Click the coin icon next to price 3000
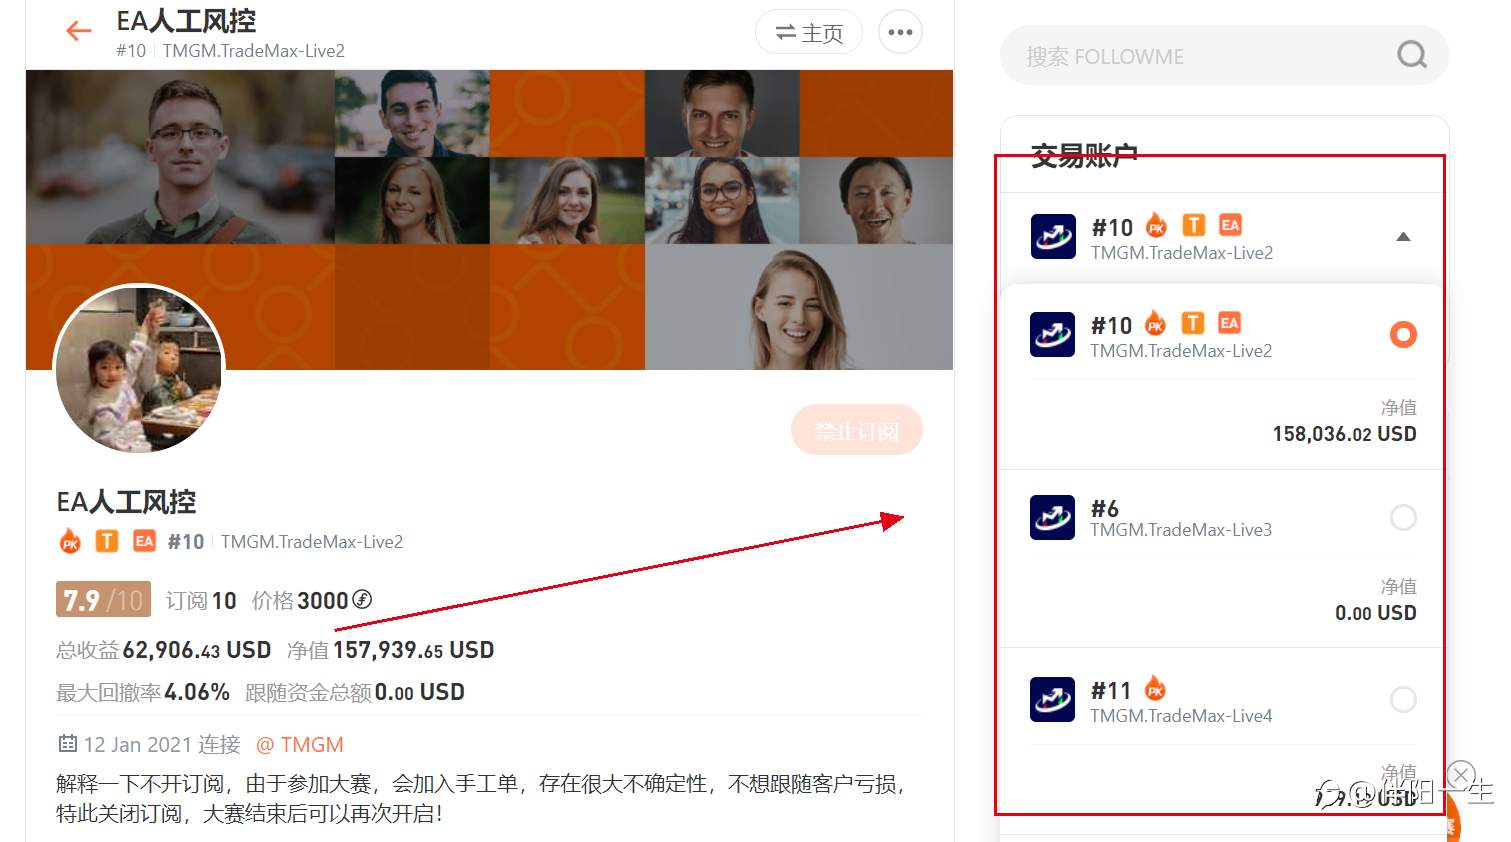 pyautogui.click(x=362, y=599)
